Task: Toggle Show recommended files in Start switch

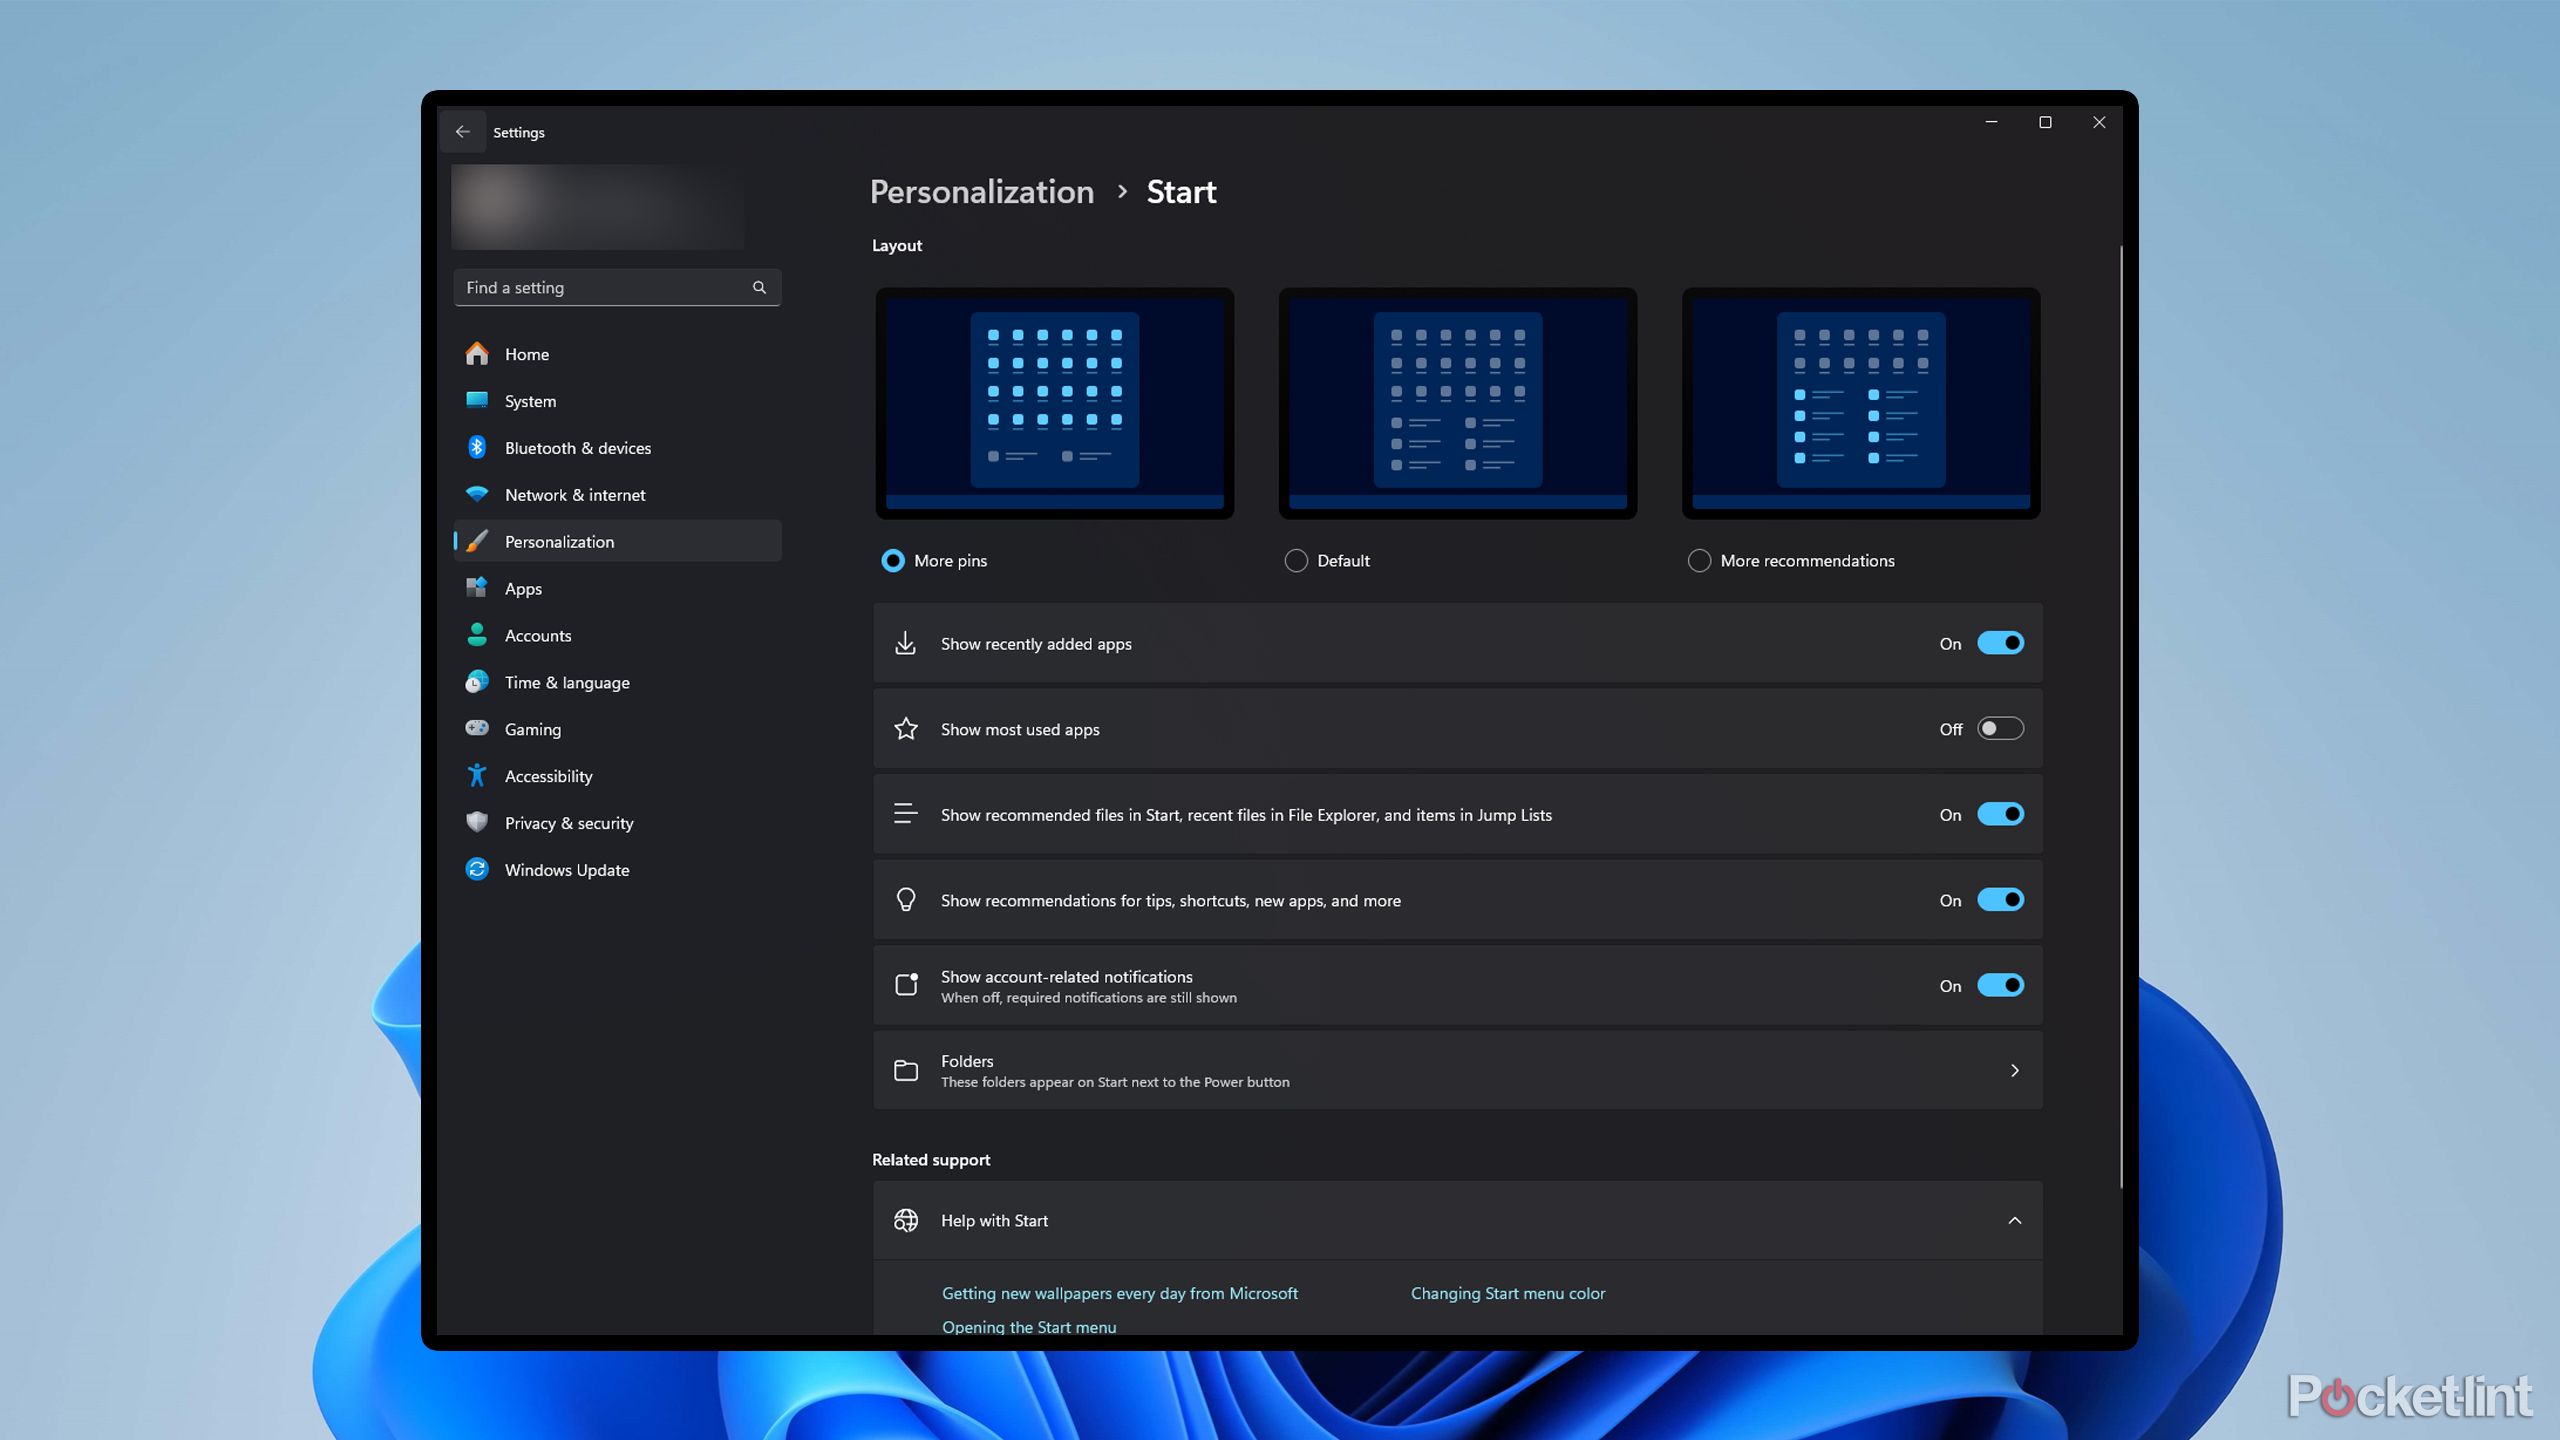Action: point(2000,814)
